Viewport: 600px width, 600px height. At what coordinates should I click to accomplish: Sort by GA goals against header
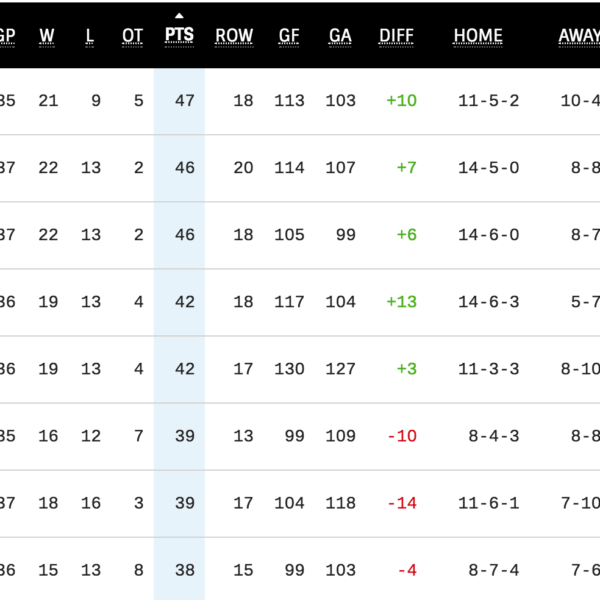point(340,36)
